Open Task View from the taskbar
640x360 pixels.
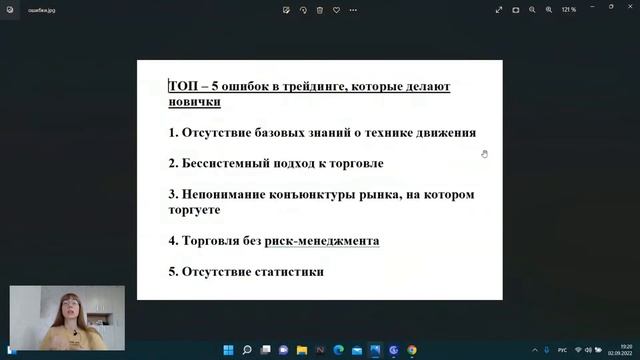tap(265, 350)
